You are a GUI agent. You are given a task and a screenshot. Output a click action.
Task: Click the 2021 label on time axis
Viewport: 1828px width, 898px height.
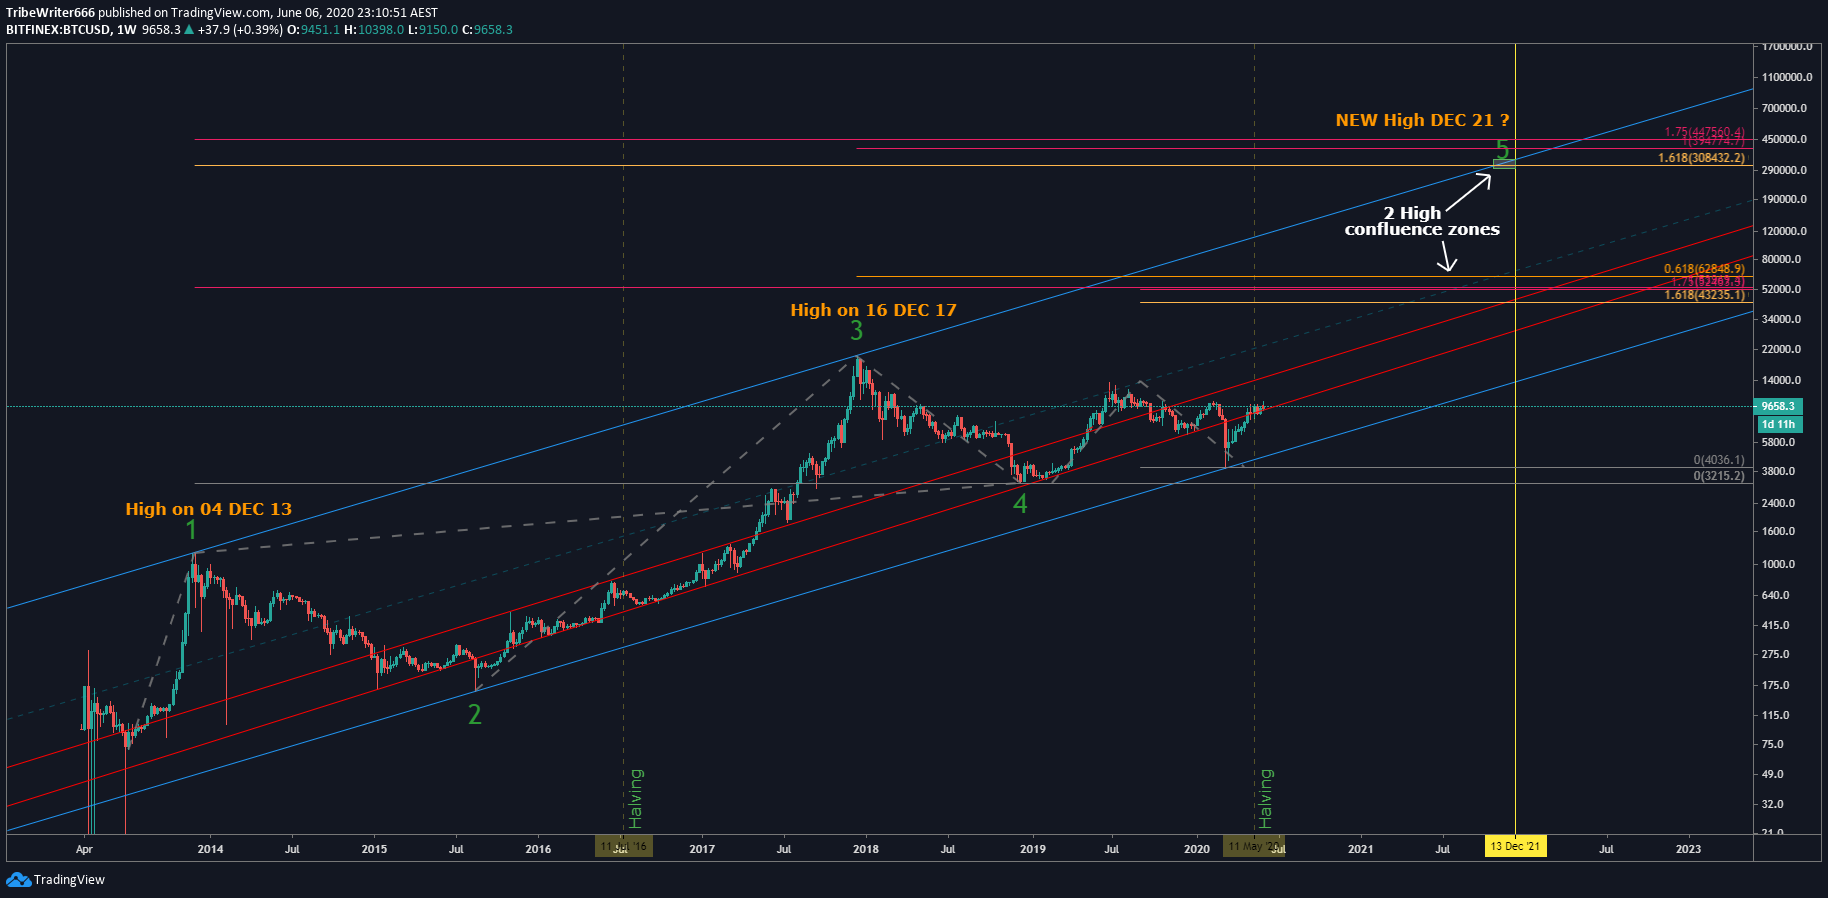[1360, 849]
